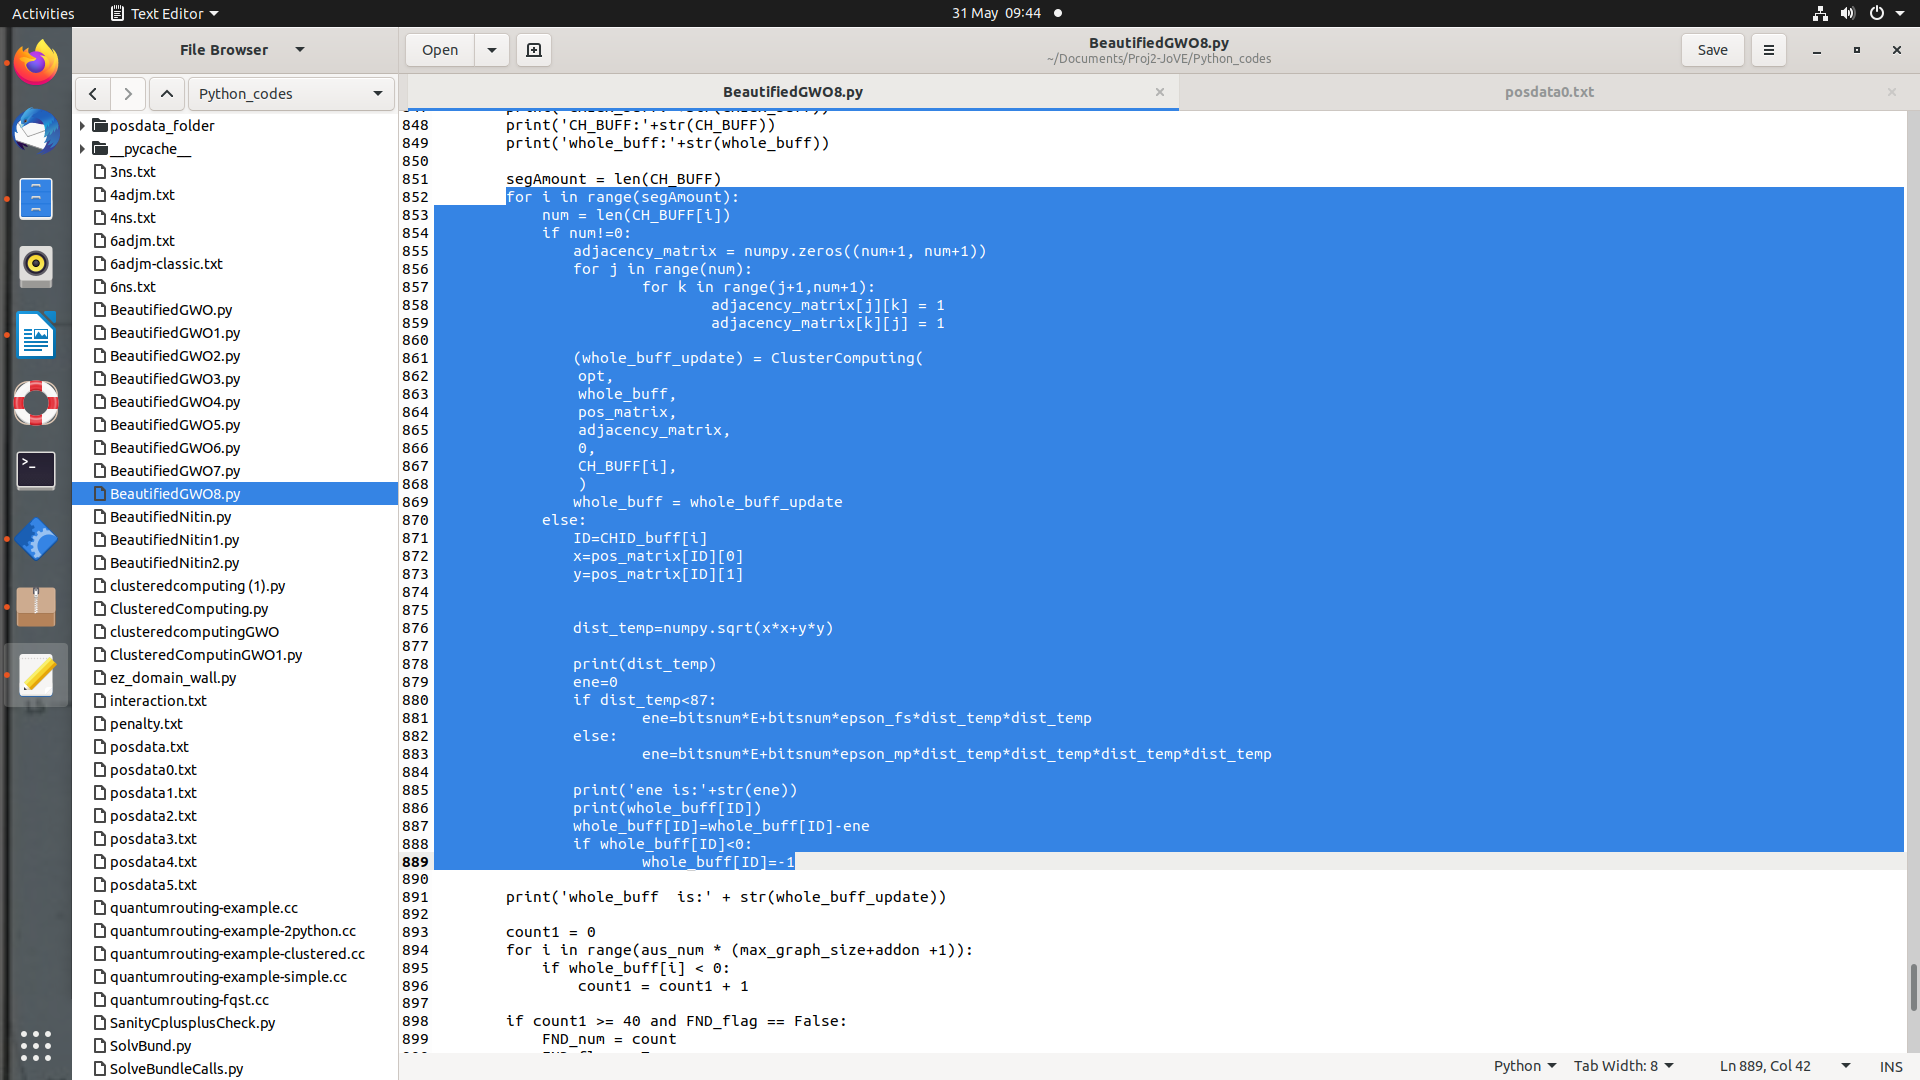Open BeautifiedGWO7.py in file browser
The width and height of the screenshot is (1920, 1080).
[x=175, y=471]
